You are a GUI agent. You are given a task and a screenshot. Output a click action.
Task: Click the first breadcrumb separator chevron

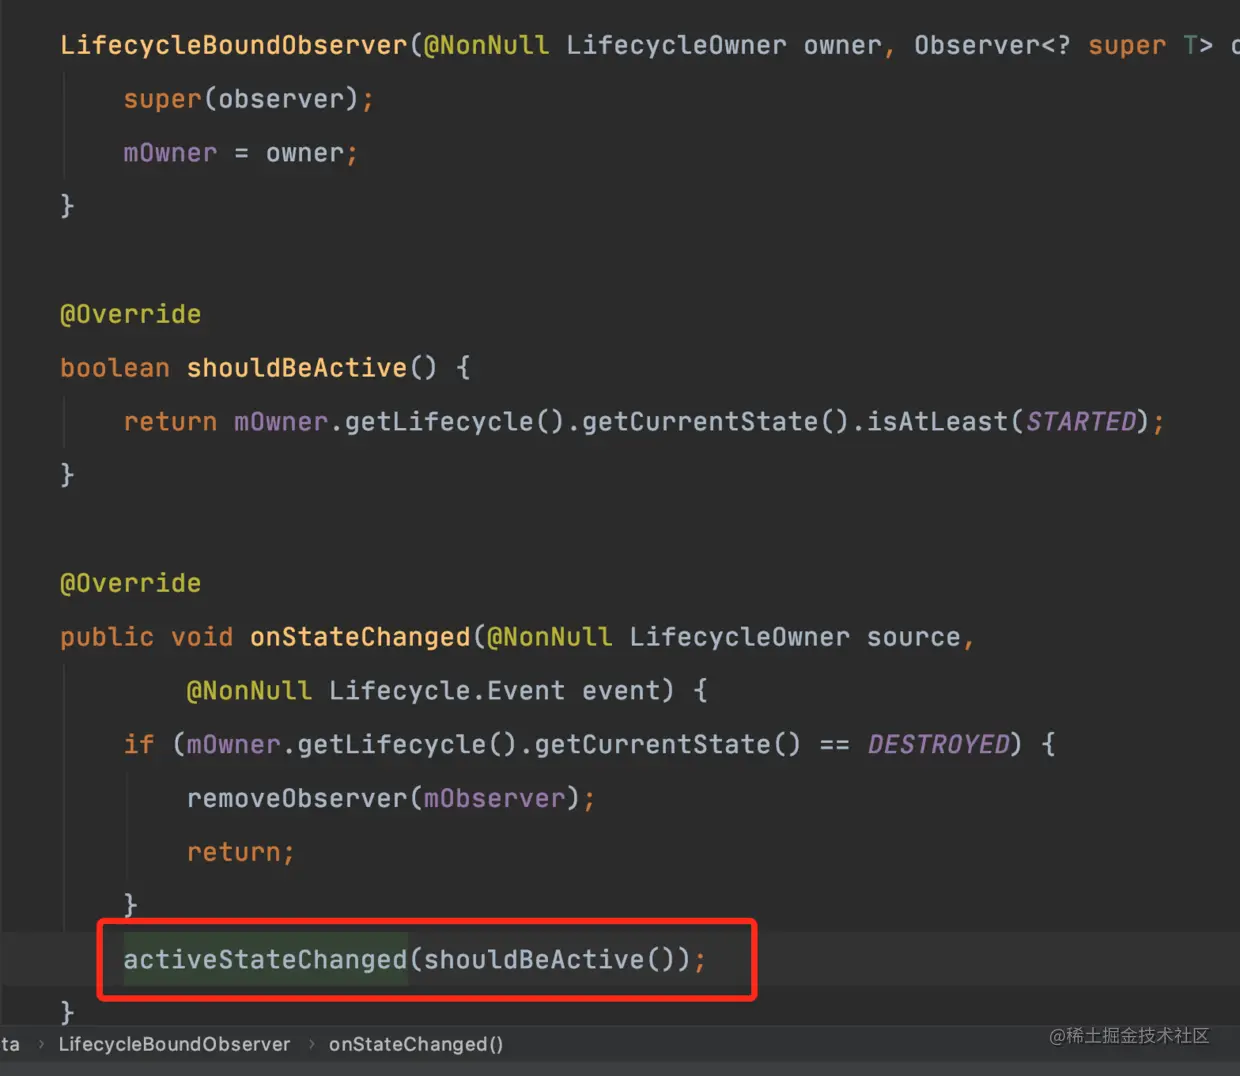click(x=40, y=1044)
